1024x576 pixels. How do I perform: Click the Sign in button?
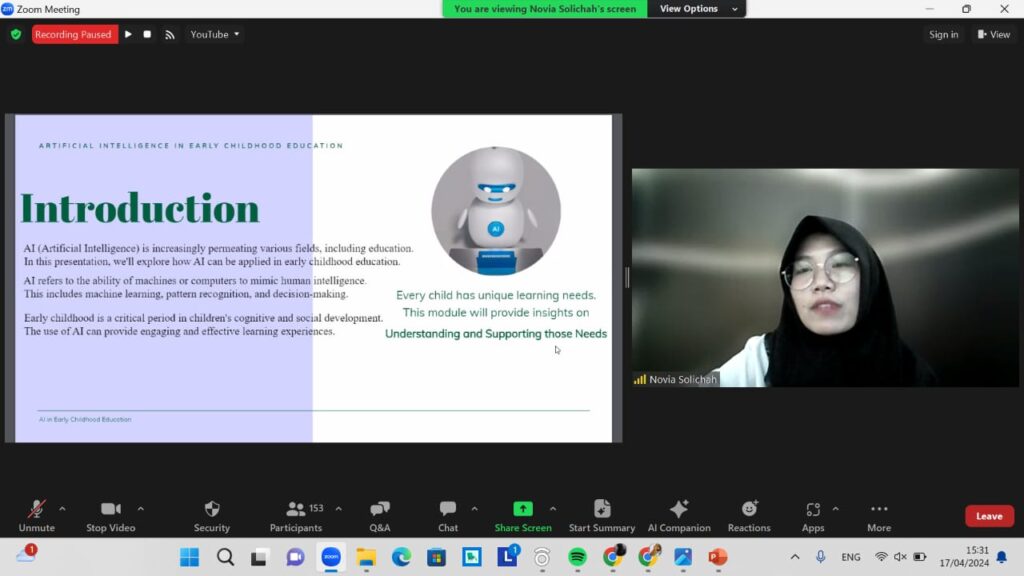coord(943,34)
